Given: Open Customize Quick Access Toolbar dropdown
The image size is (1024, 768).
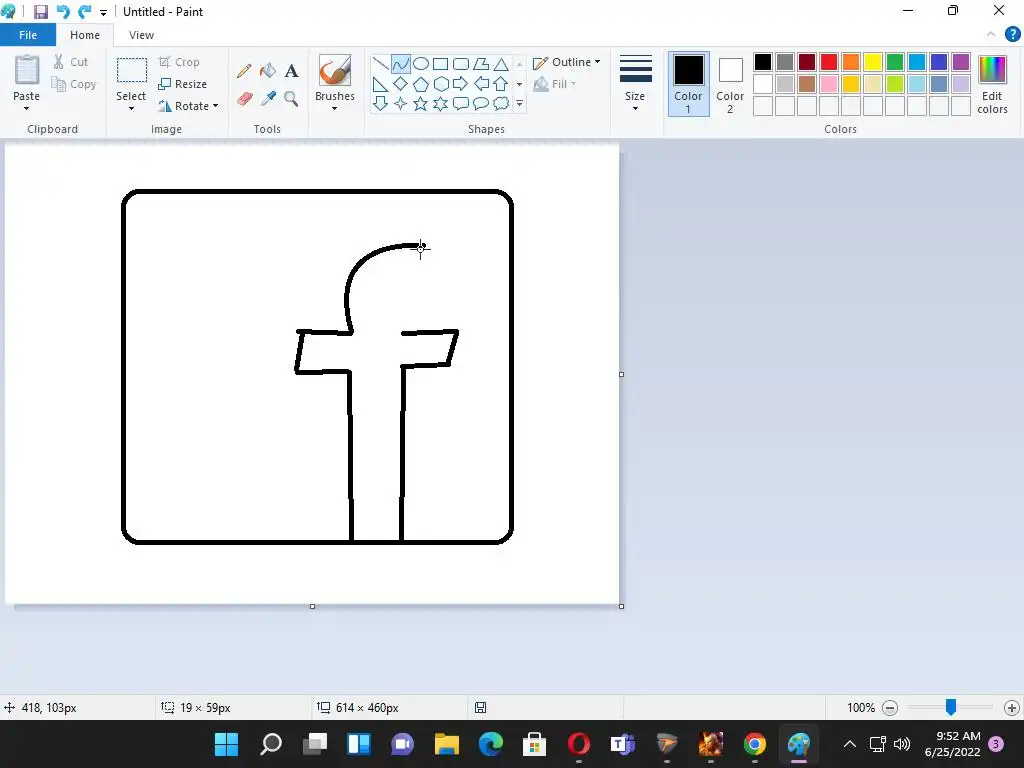Looking at the screenshot, I should [103, 12].
